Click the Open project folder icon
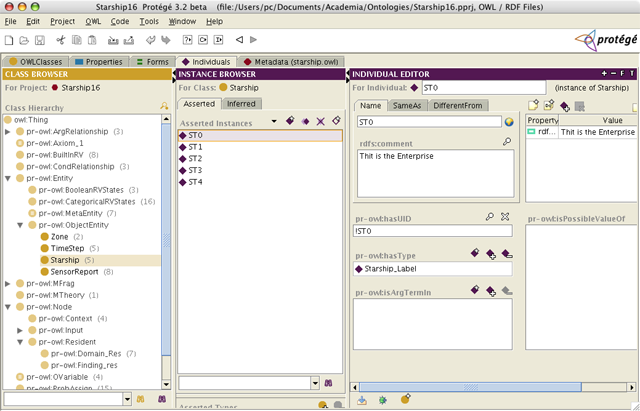 tap(25, 40)
